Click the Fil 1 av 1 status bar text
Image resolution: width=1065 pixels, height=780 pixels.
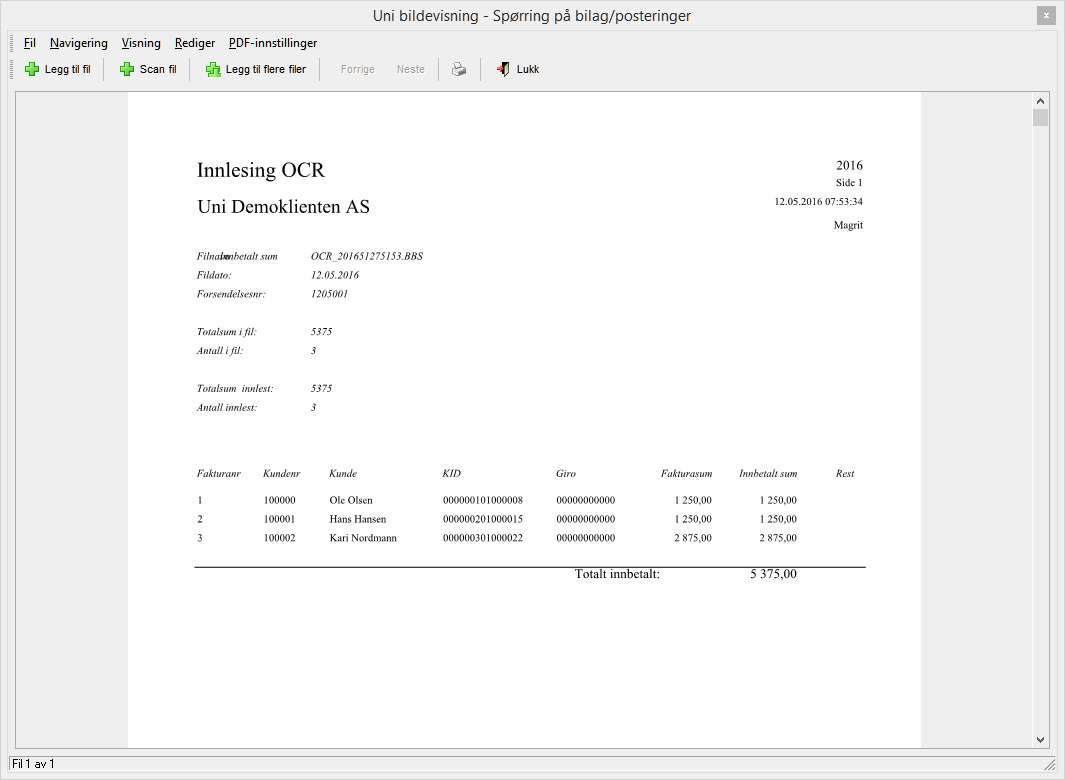[33, 764]
